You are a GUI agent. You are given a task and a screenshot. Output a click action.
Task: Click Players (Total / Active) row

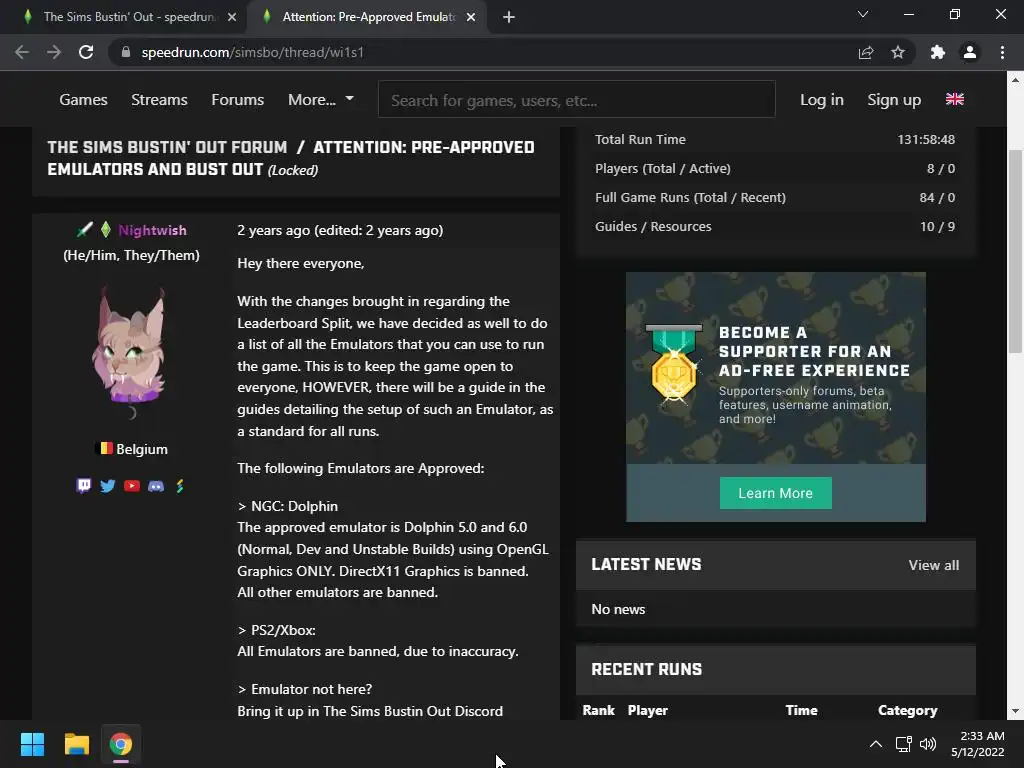tap(775, 168)
